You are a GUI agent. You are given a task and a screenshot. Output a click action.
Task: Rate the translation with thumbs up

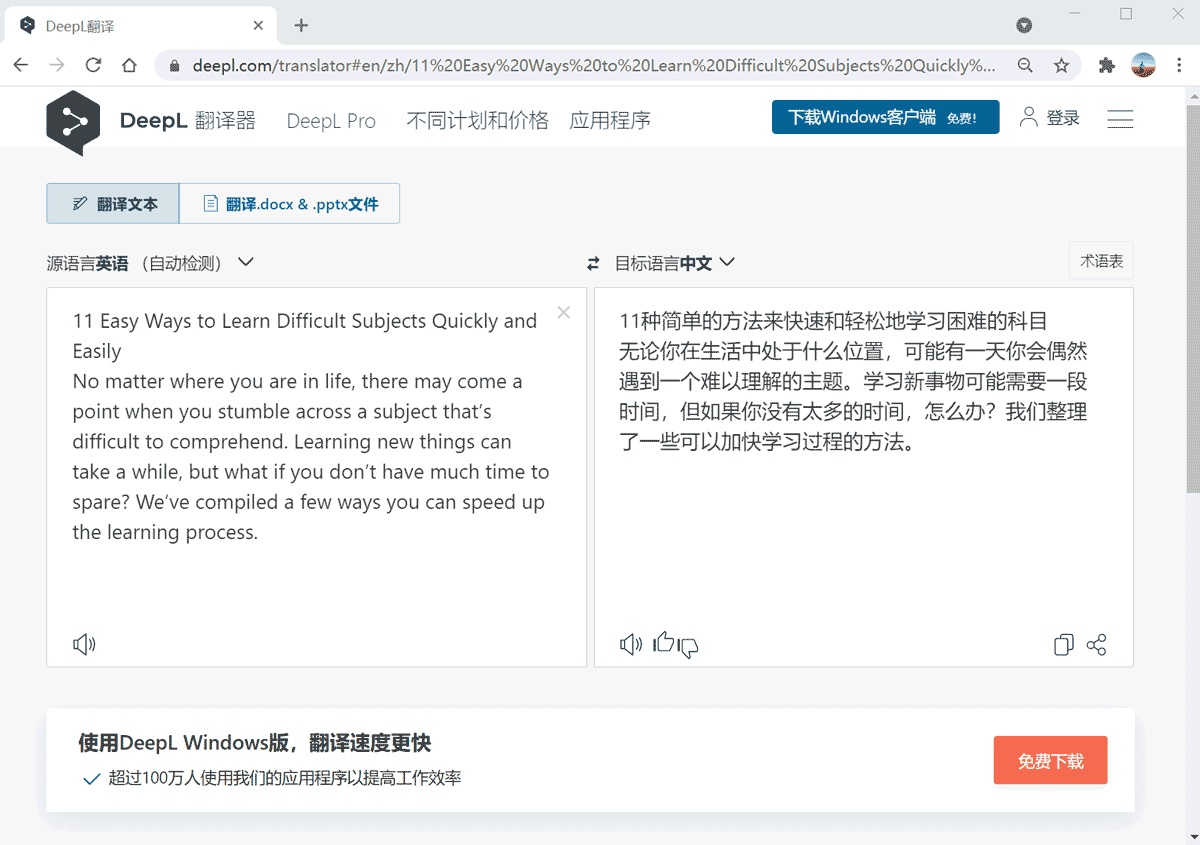[x=663, y=643]
